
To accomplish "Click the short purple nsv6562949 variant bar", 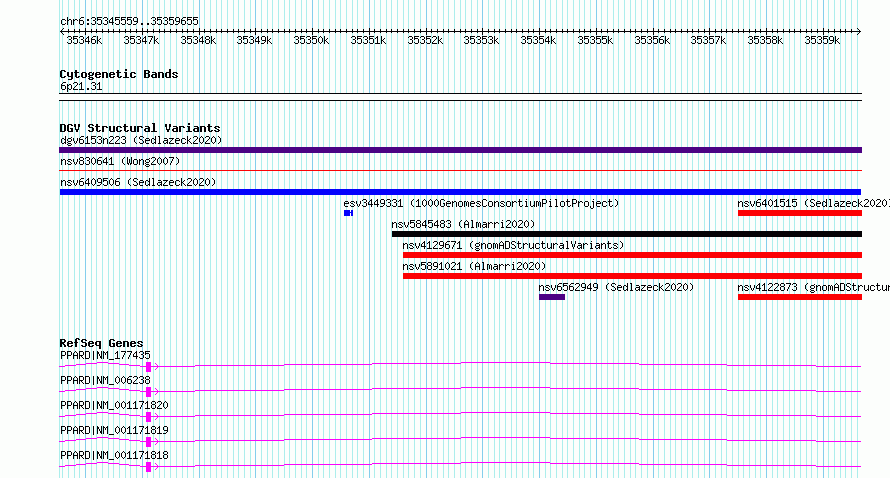I will (552, 297).
